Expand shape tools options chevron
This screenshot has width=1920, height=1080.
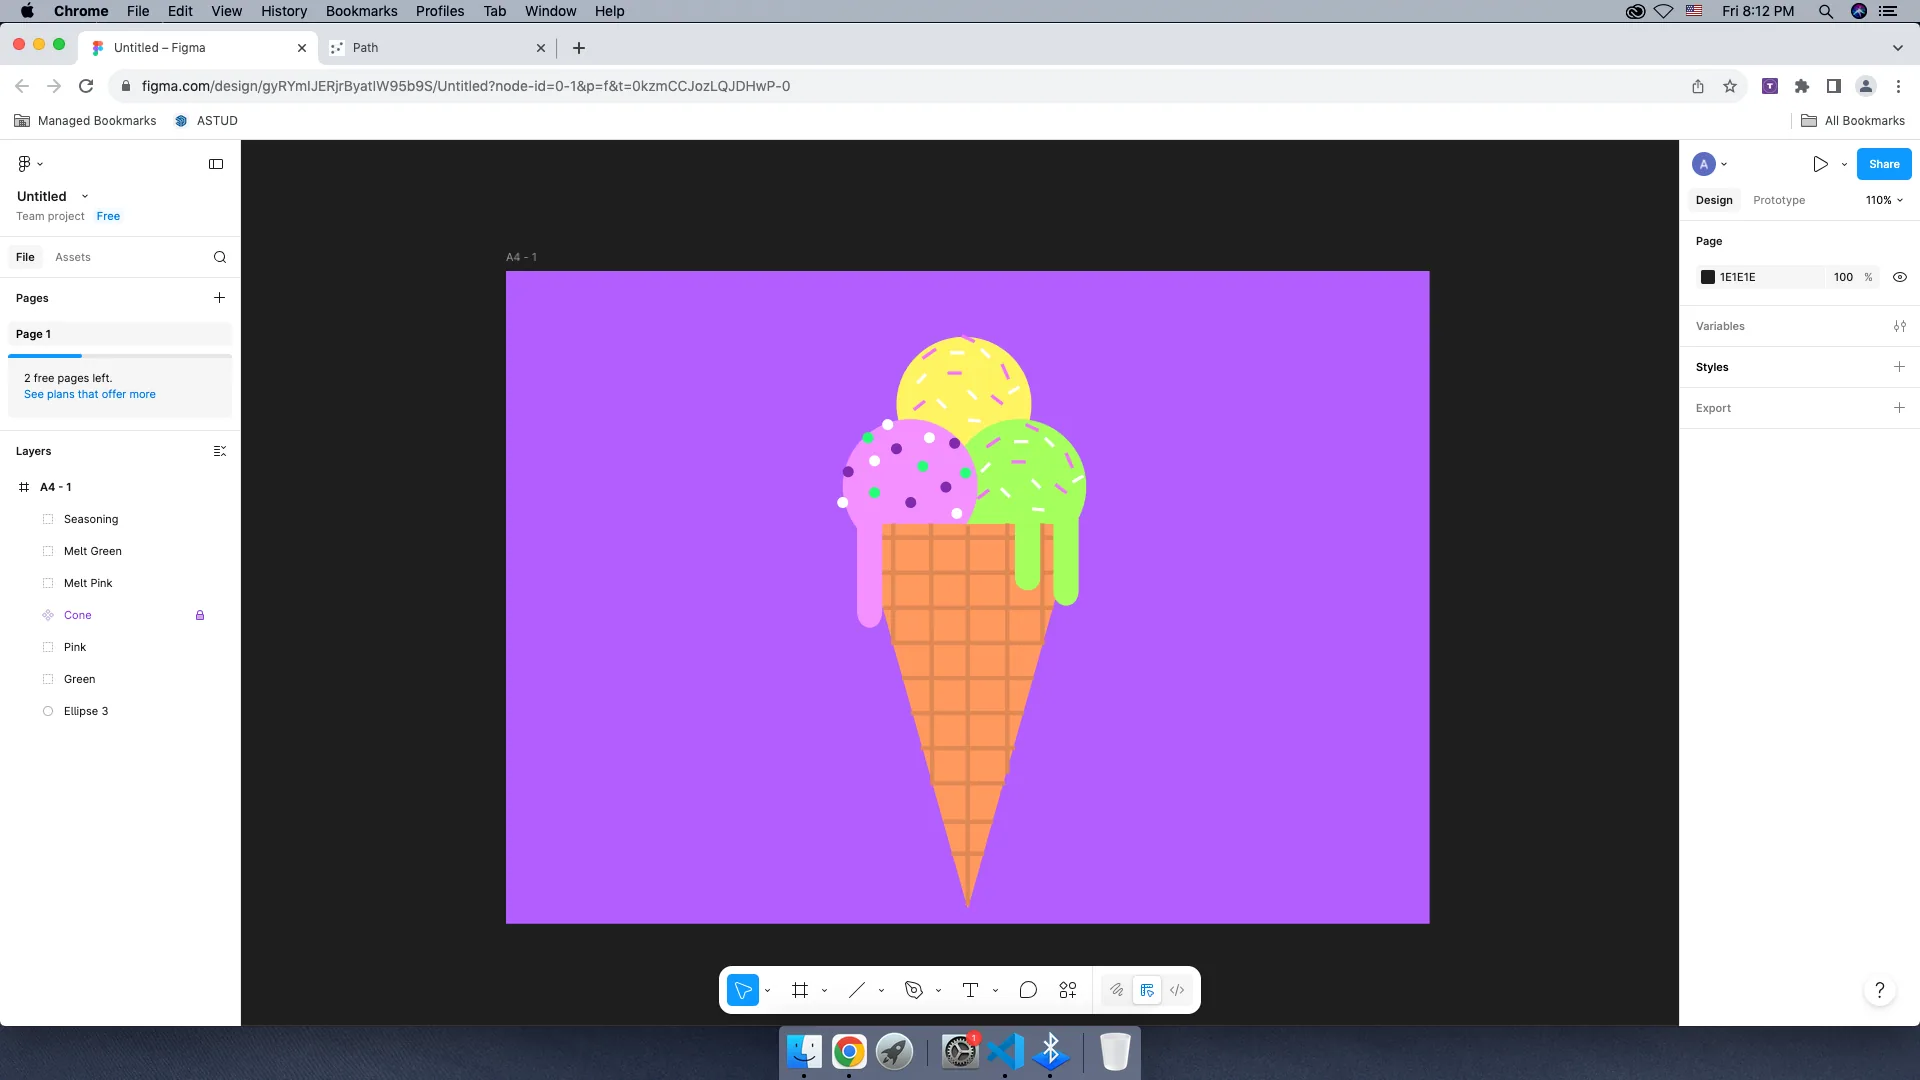point(881,991)
